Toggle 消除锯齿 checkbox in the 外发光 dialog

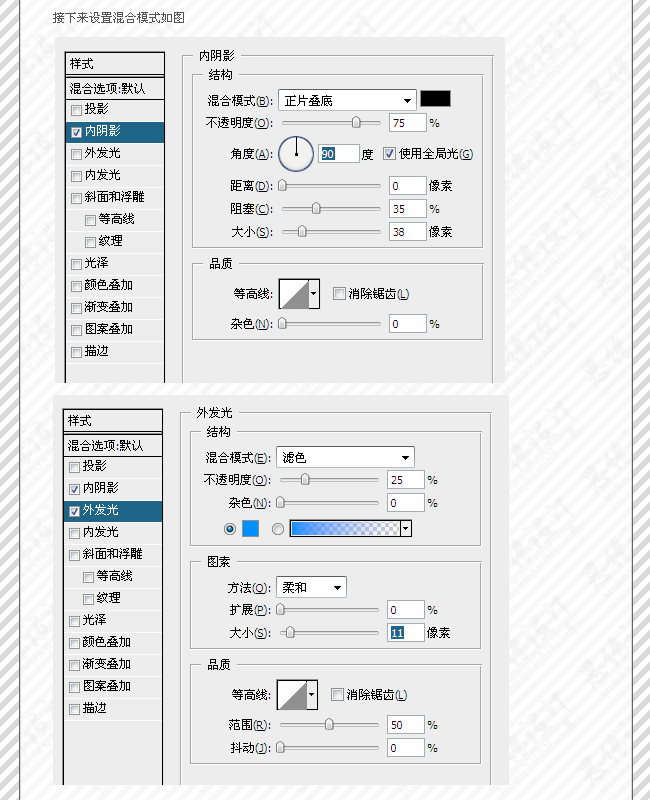pyautogui.click(x=337, y=694)
